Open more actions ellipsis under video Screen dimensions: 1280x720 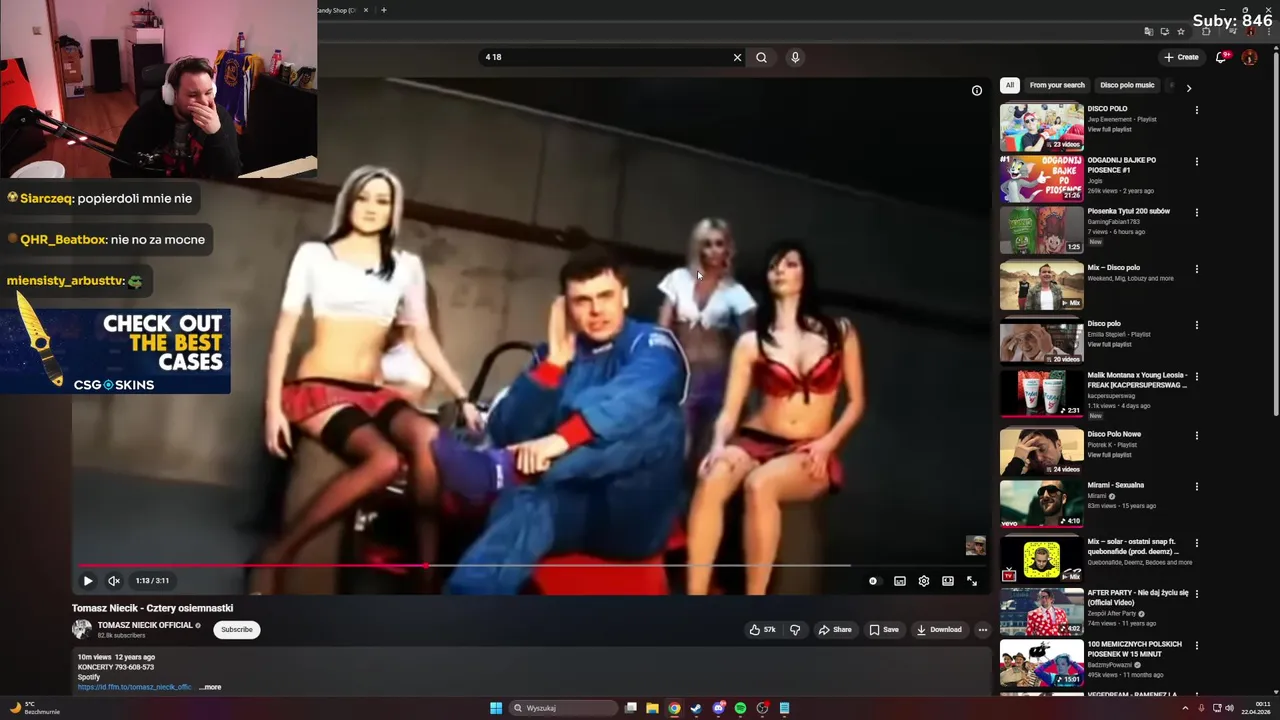[983, 629]
